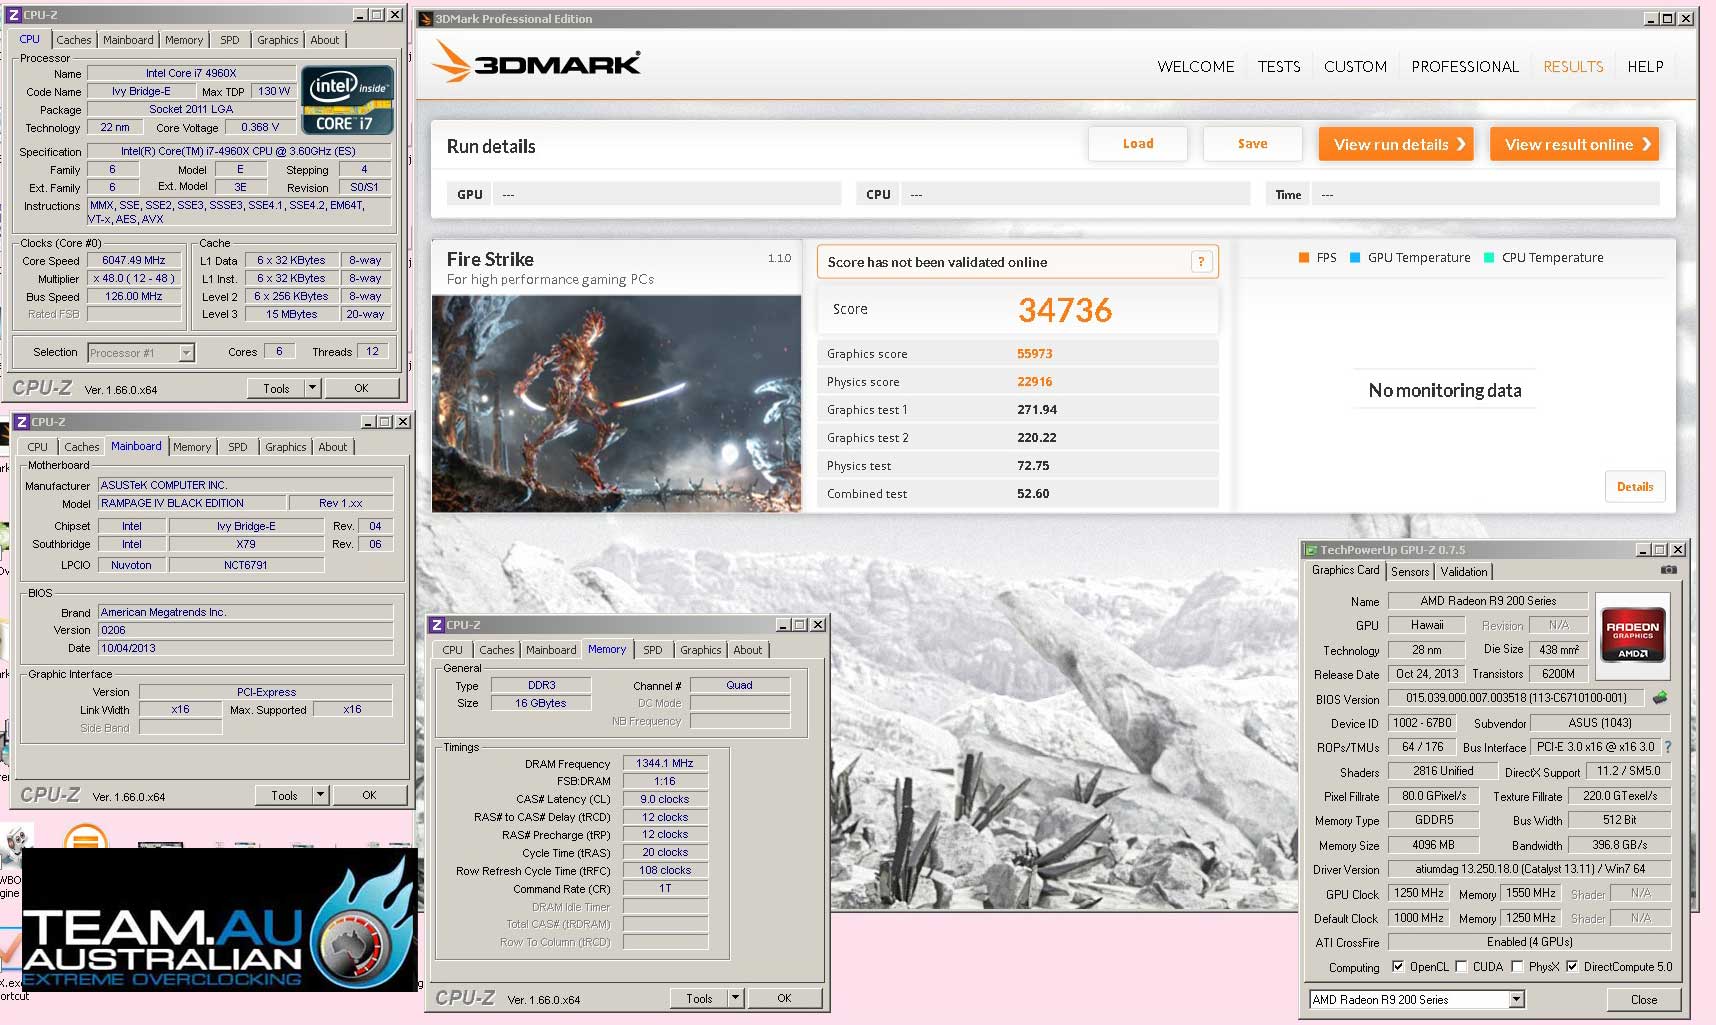Click the Details button under monitoring data

tap(1635, 487)
